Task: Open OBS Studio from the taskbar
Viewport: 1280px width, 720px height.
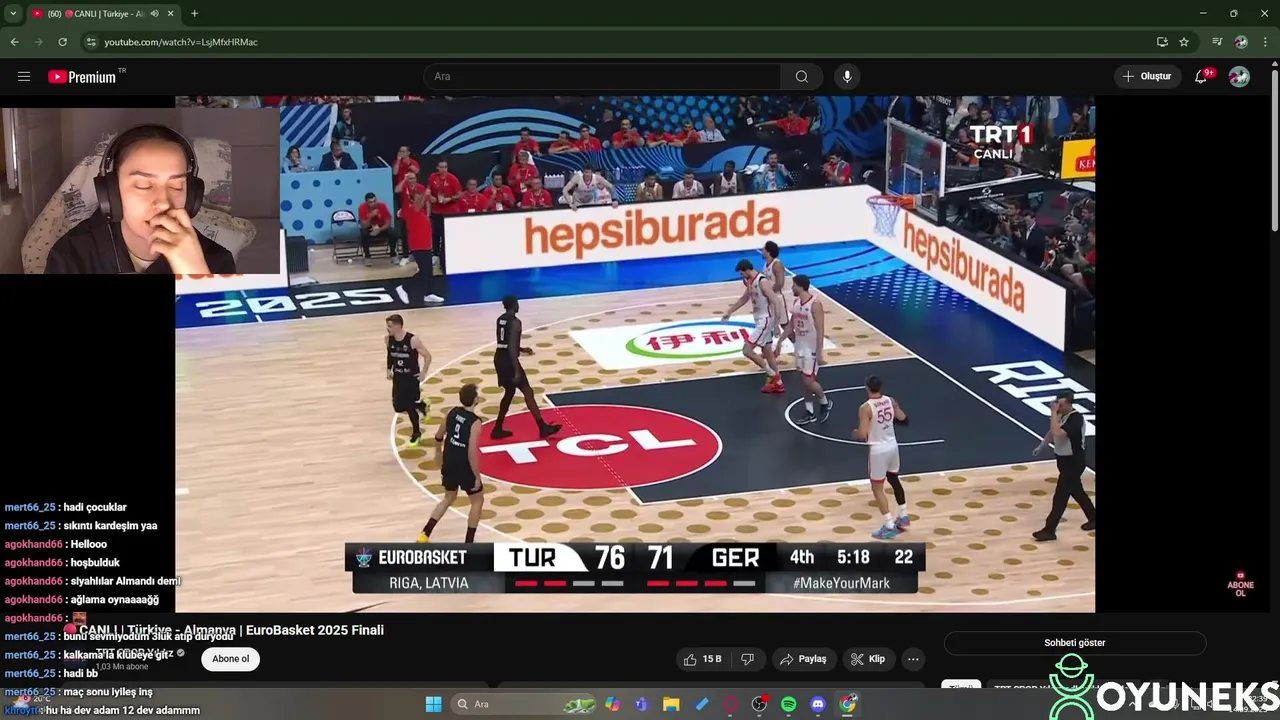Action: pos(759,704)
